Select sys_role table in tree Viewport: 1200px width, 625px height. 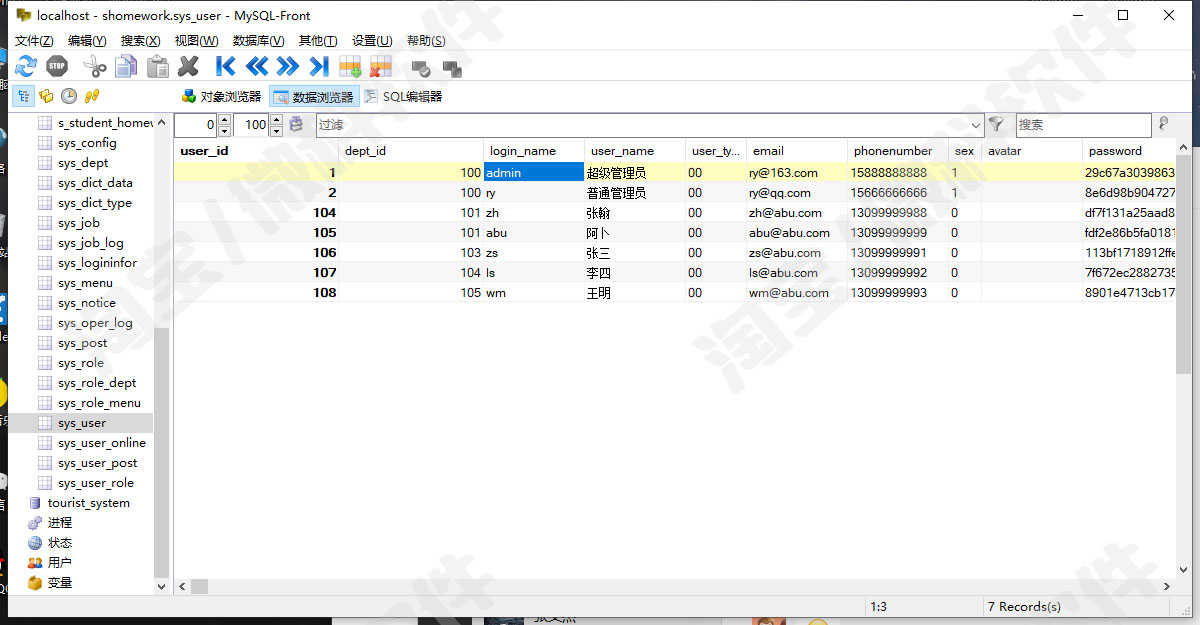coord(81,363)
